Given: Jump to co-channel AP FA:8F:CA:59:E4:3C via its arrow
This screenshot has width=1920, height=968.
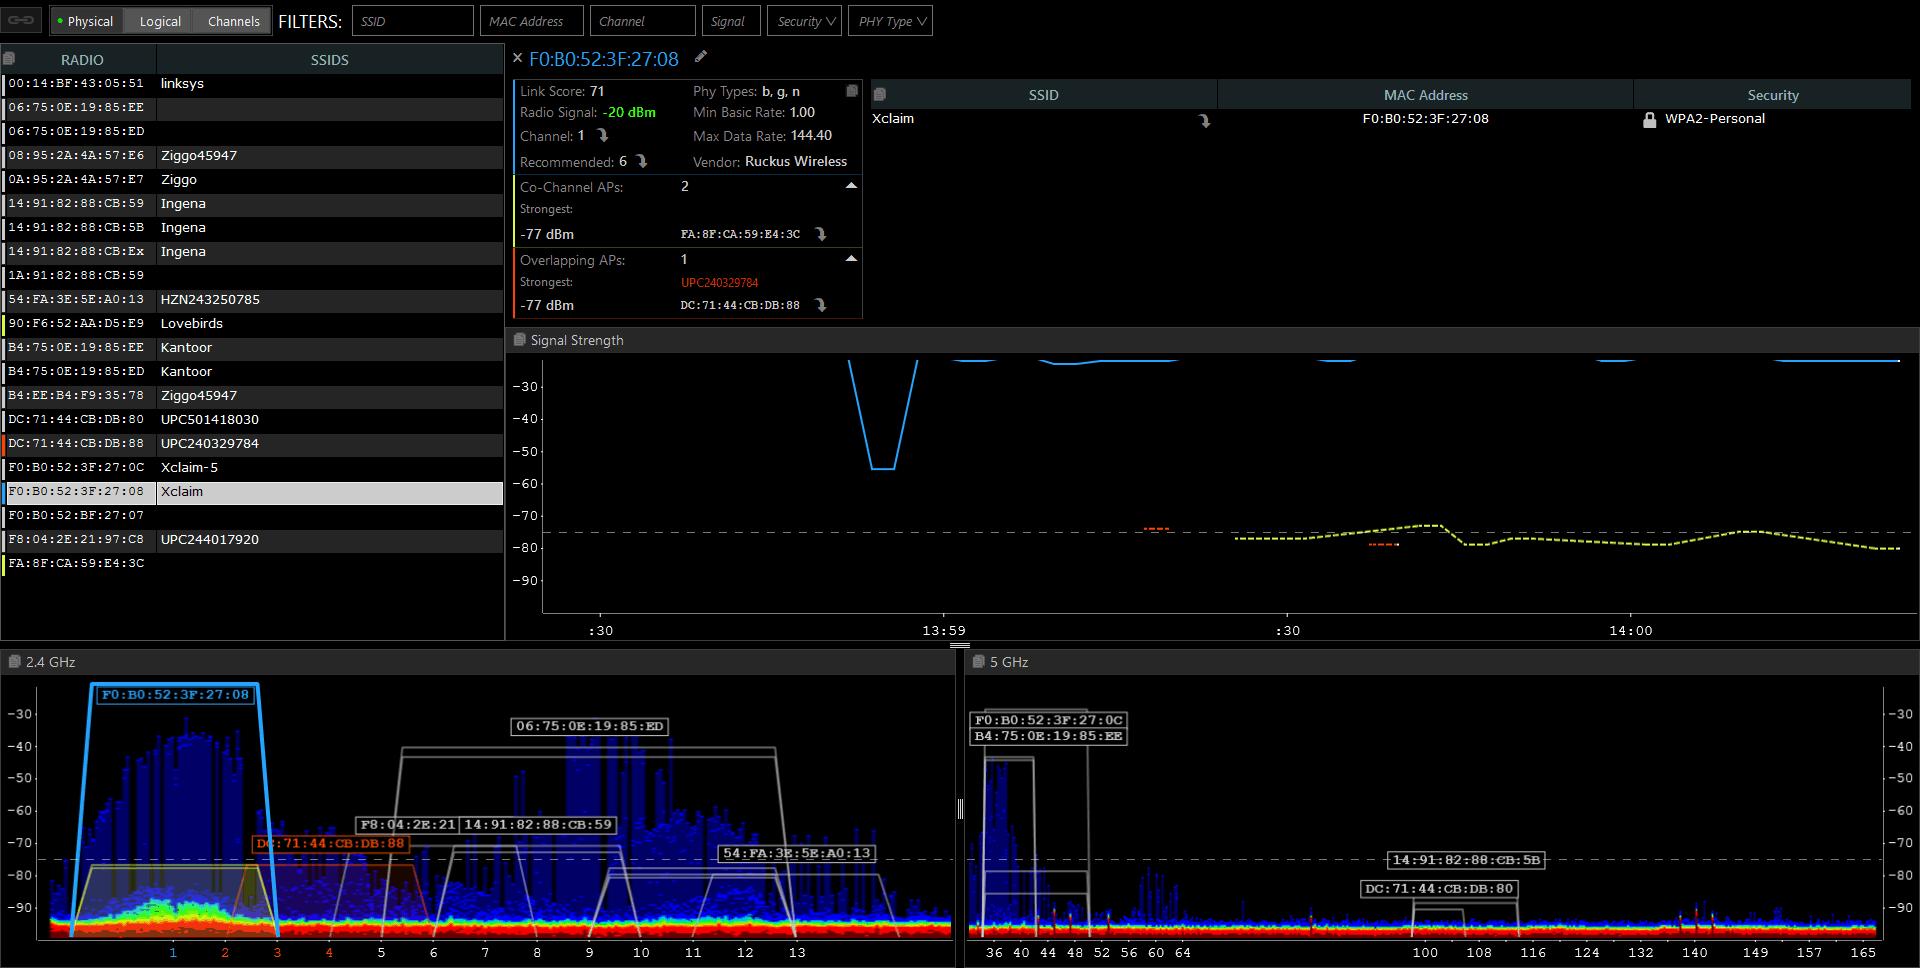Looking at the screenshot, I should 821,234.
